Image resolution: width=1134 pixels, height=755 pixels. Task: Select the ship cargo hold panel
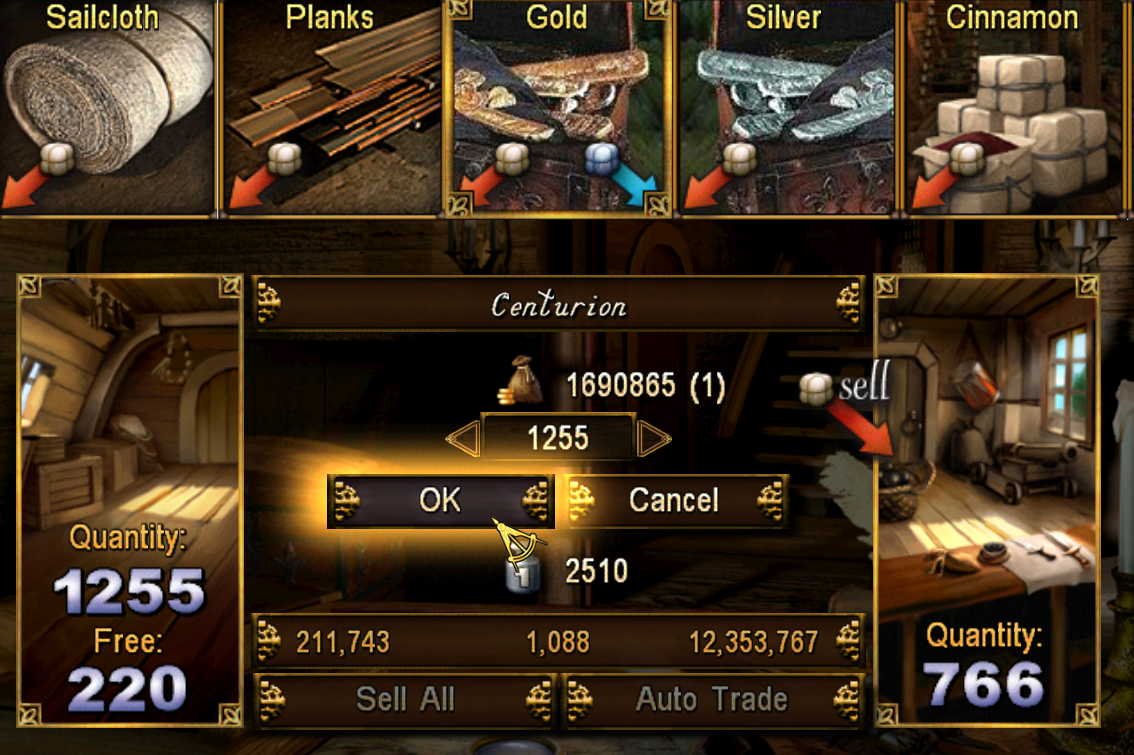coord(129,500)
